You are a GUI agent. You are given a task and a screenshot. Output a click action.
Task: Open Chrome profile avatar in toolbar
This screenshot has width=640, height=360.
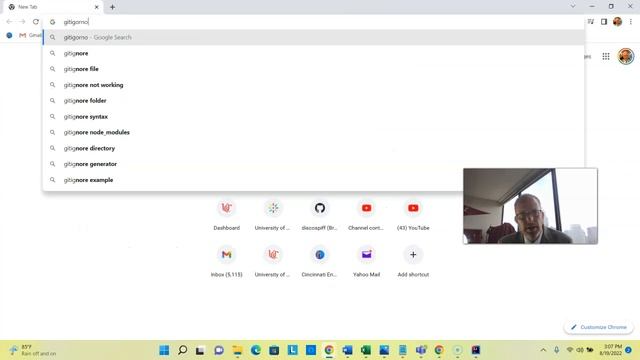point(617,22)
